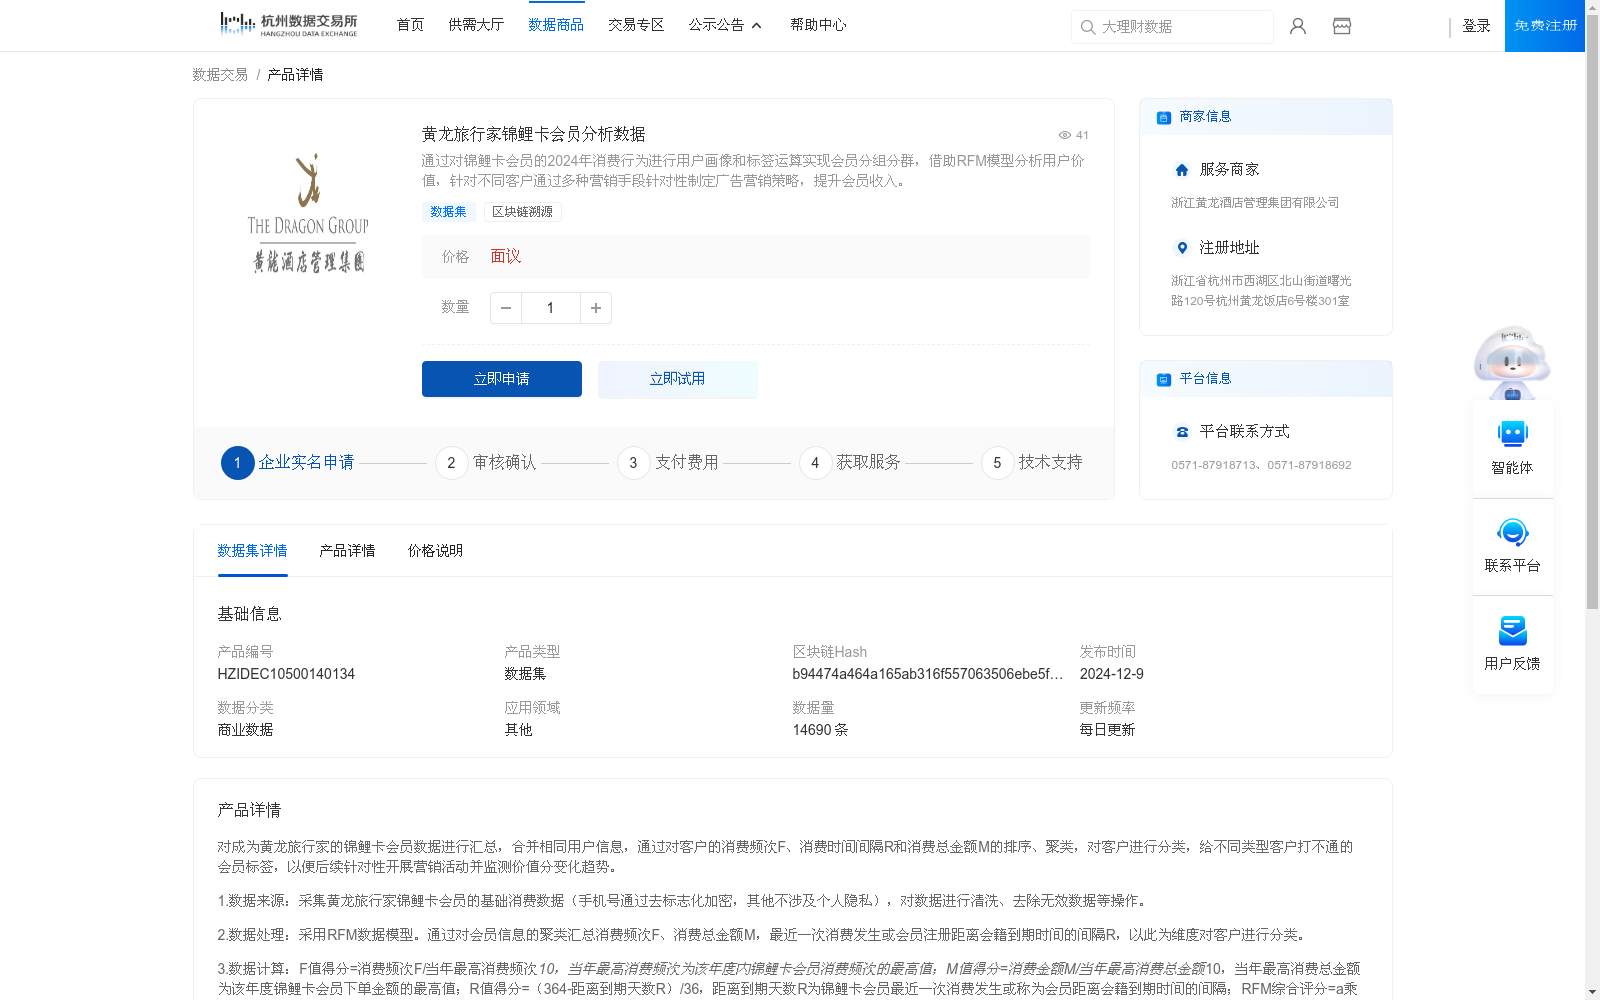Click the 平台联系方式 telephone icon

pyautogui.click(x=1182, y=432)
